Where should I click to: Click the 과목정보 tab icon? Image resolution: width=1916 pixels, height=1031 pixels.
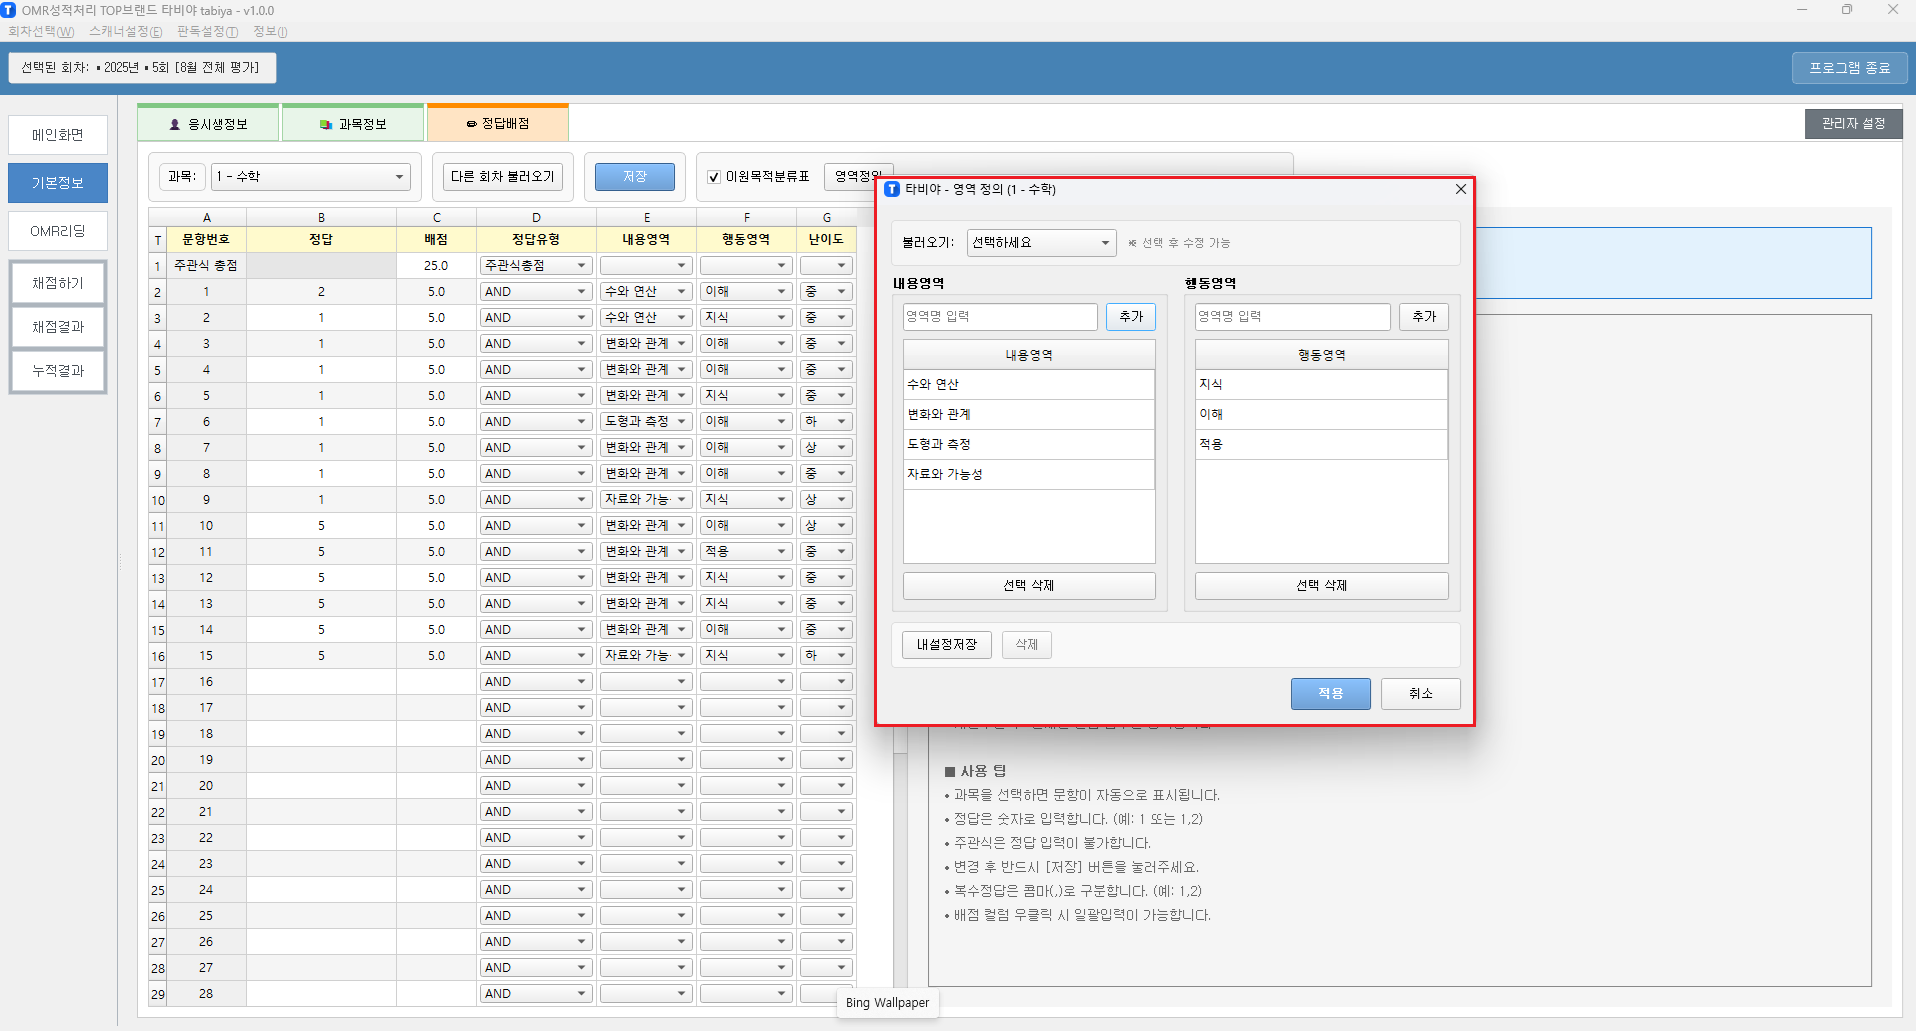(x=326, y=124)
